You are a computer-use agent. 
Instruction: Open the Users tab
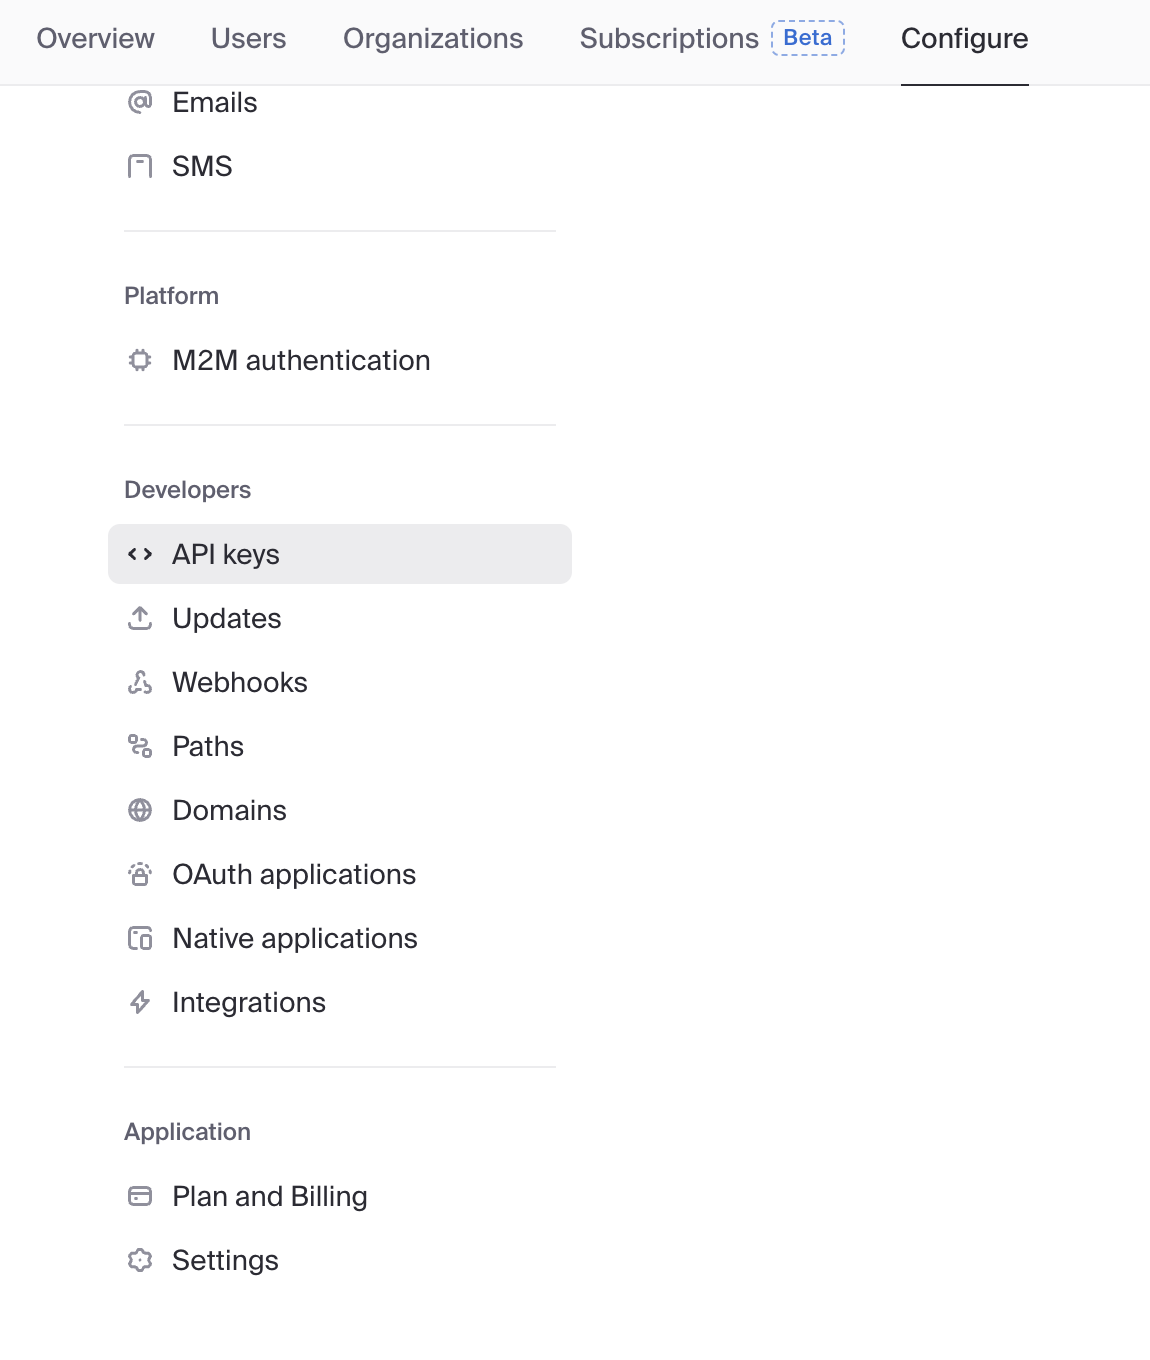[248, 39]
